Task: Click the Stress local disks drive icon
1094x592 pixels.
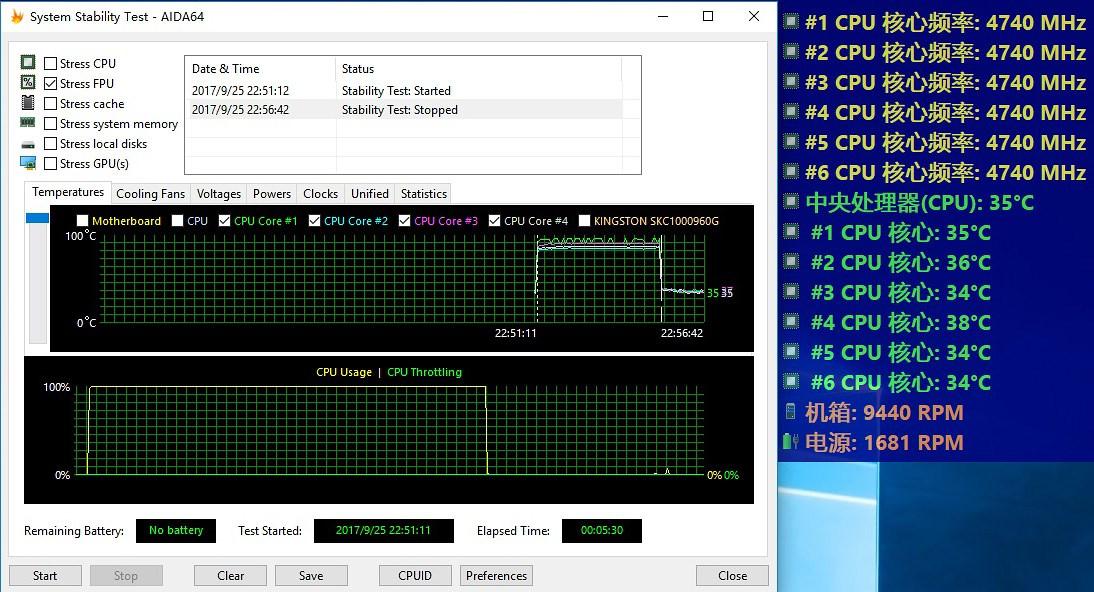Action: click(x=28, y=143)
